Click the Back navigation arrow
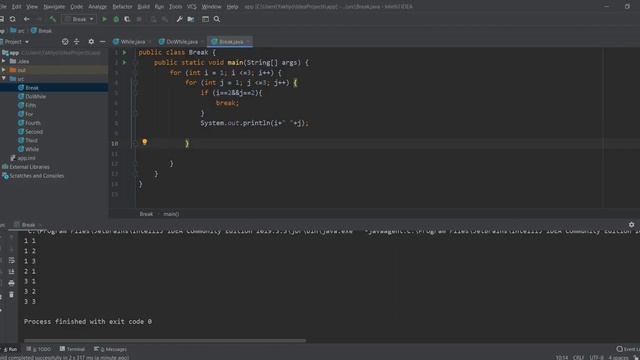640x360 pixels. [27, 19]
